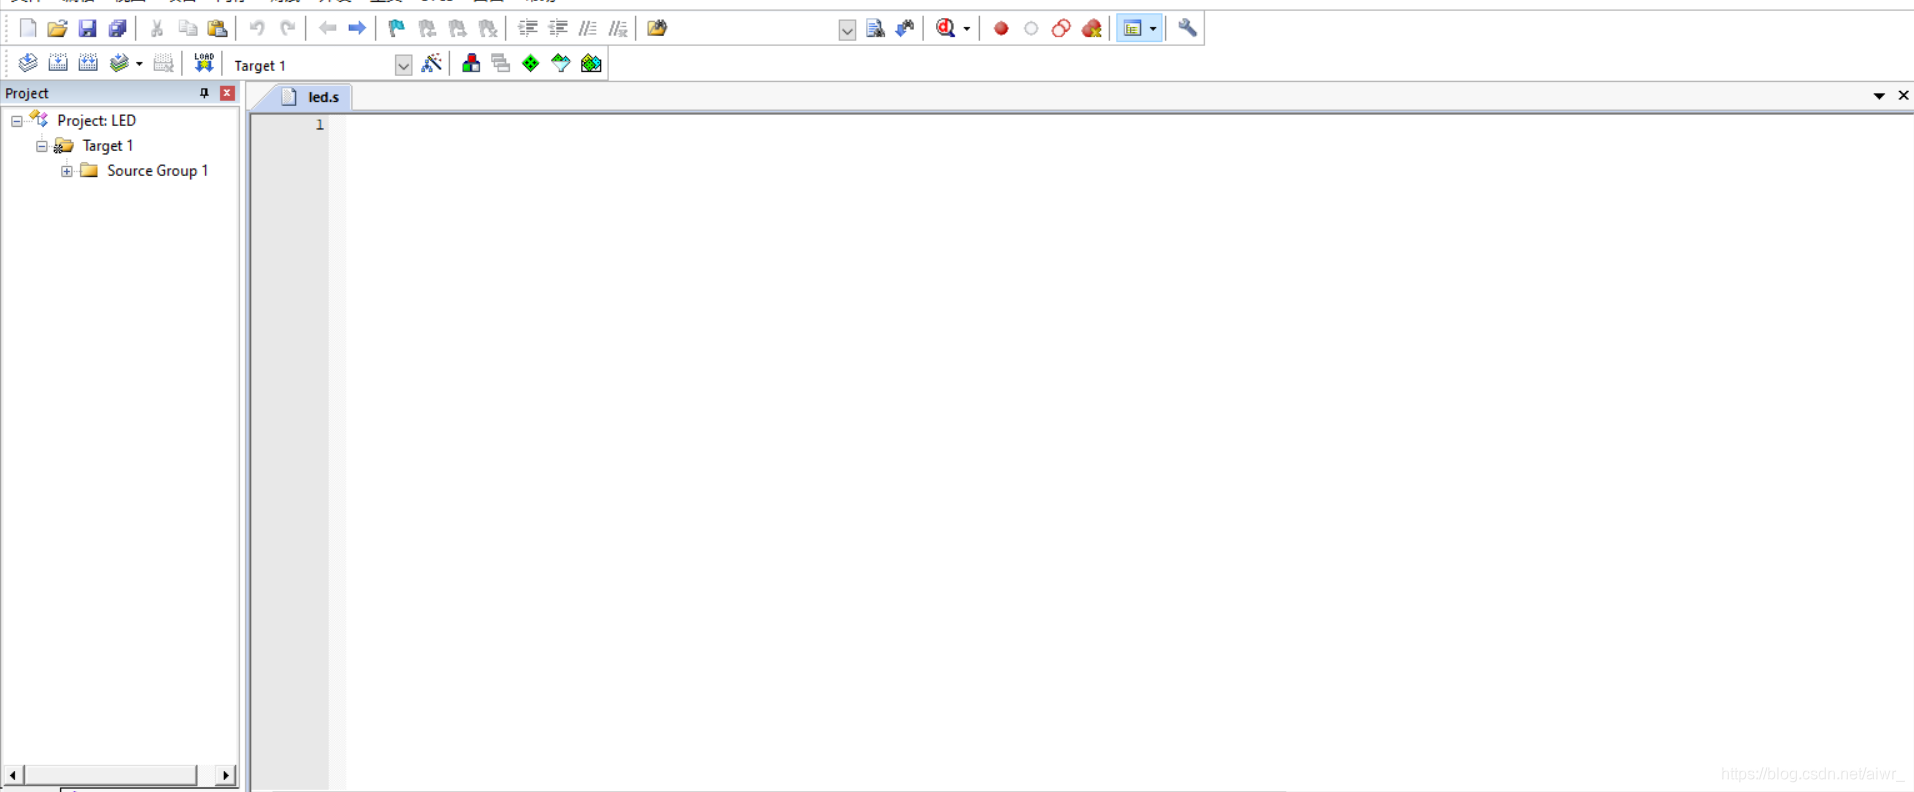This screenshot has width=1914, height=792.
Task: Navigate backwards with left arrow
Action: tap(327, 28)
